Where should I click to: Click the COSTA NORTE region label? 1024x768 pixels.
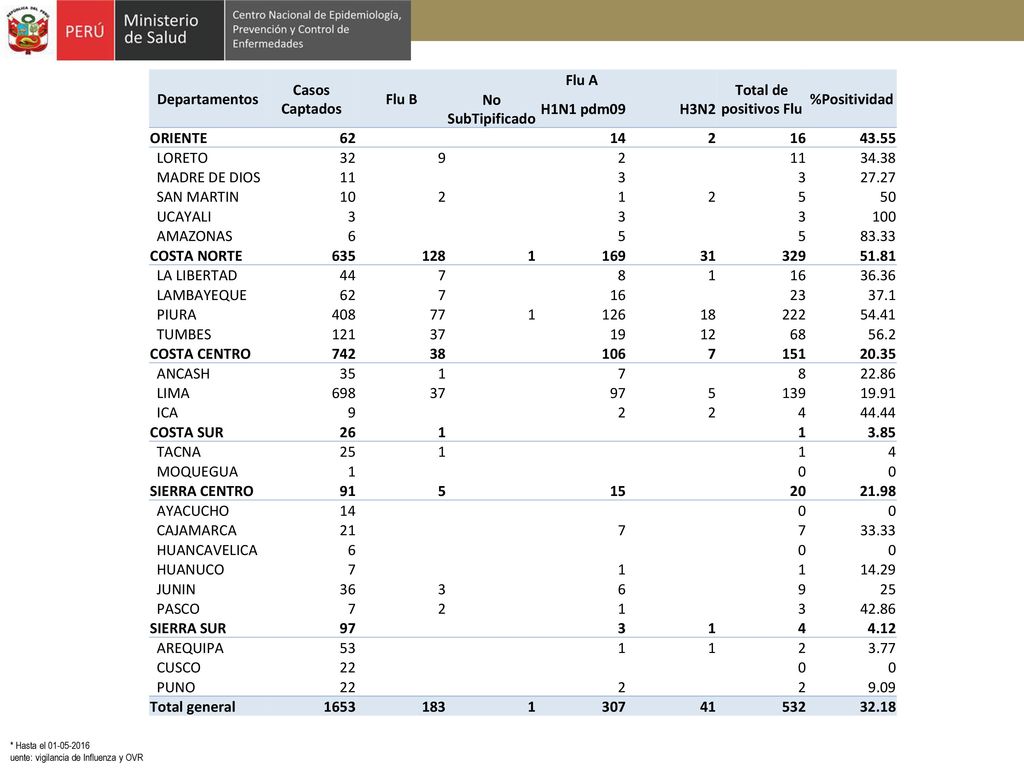[196, 256]
